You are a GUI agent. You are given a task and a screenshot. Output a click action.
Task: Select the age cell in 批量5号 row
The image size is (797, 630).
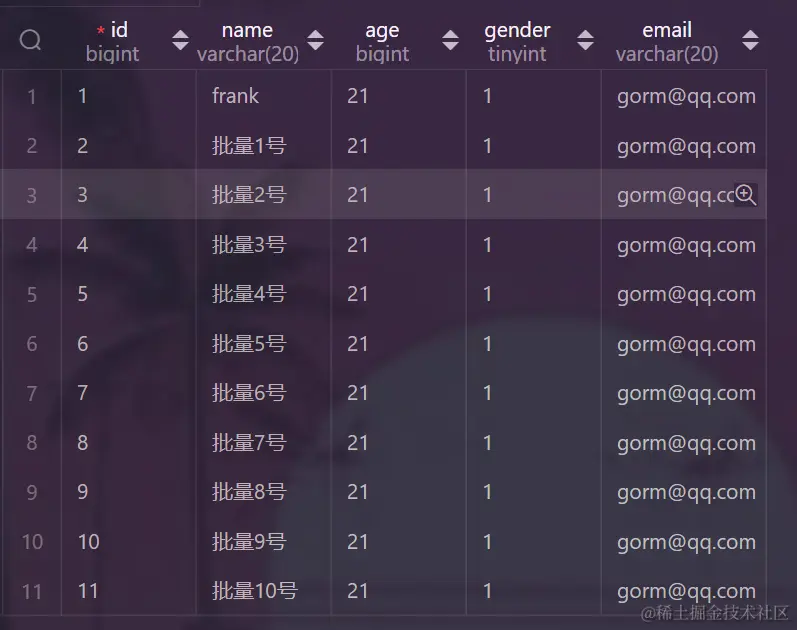pos(398,344)
